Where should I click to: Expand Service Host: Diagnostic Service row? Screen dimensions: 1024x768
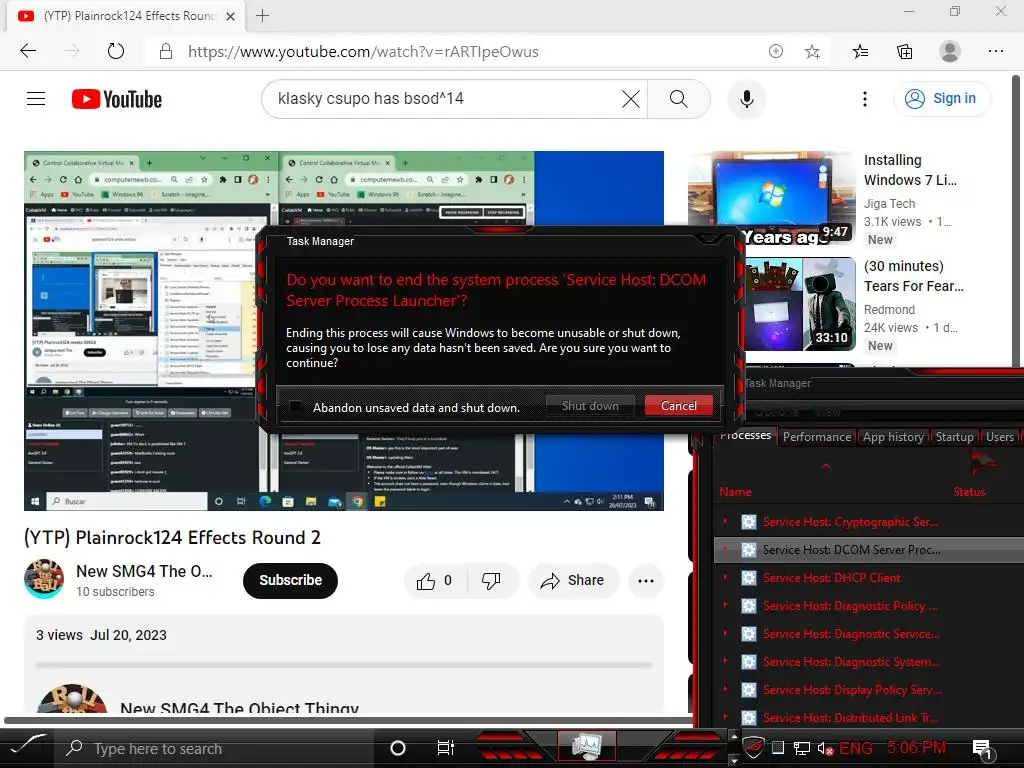click(x=726, y=633)
